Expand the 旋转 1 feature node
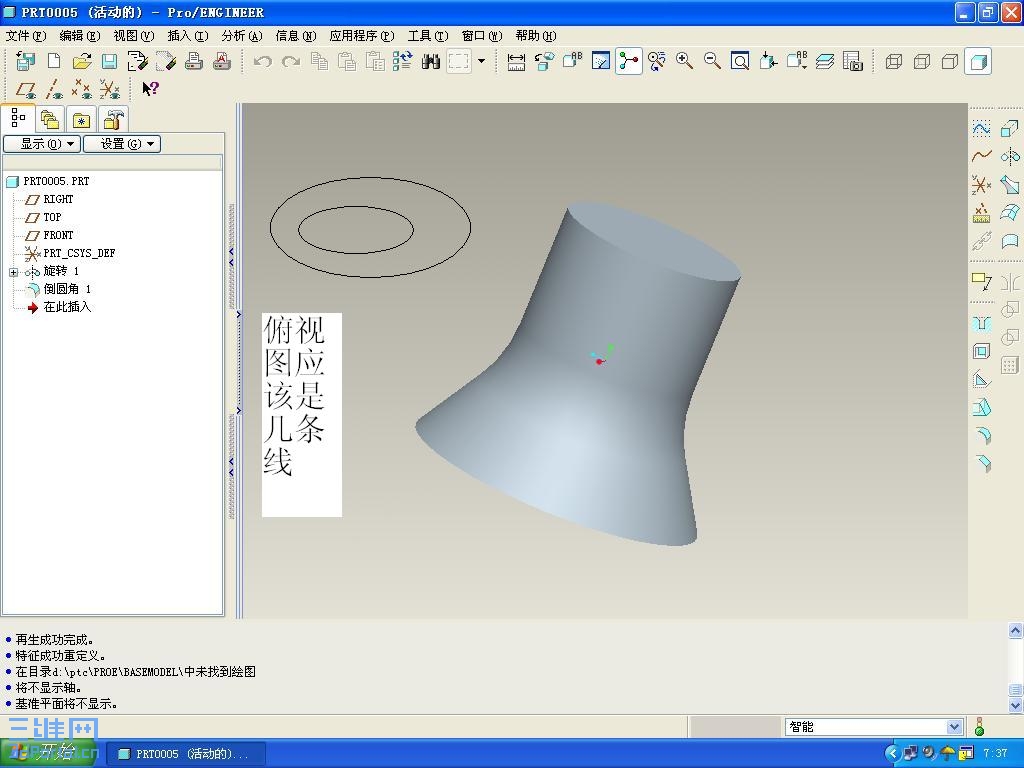 tap(13, 272)
